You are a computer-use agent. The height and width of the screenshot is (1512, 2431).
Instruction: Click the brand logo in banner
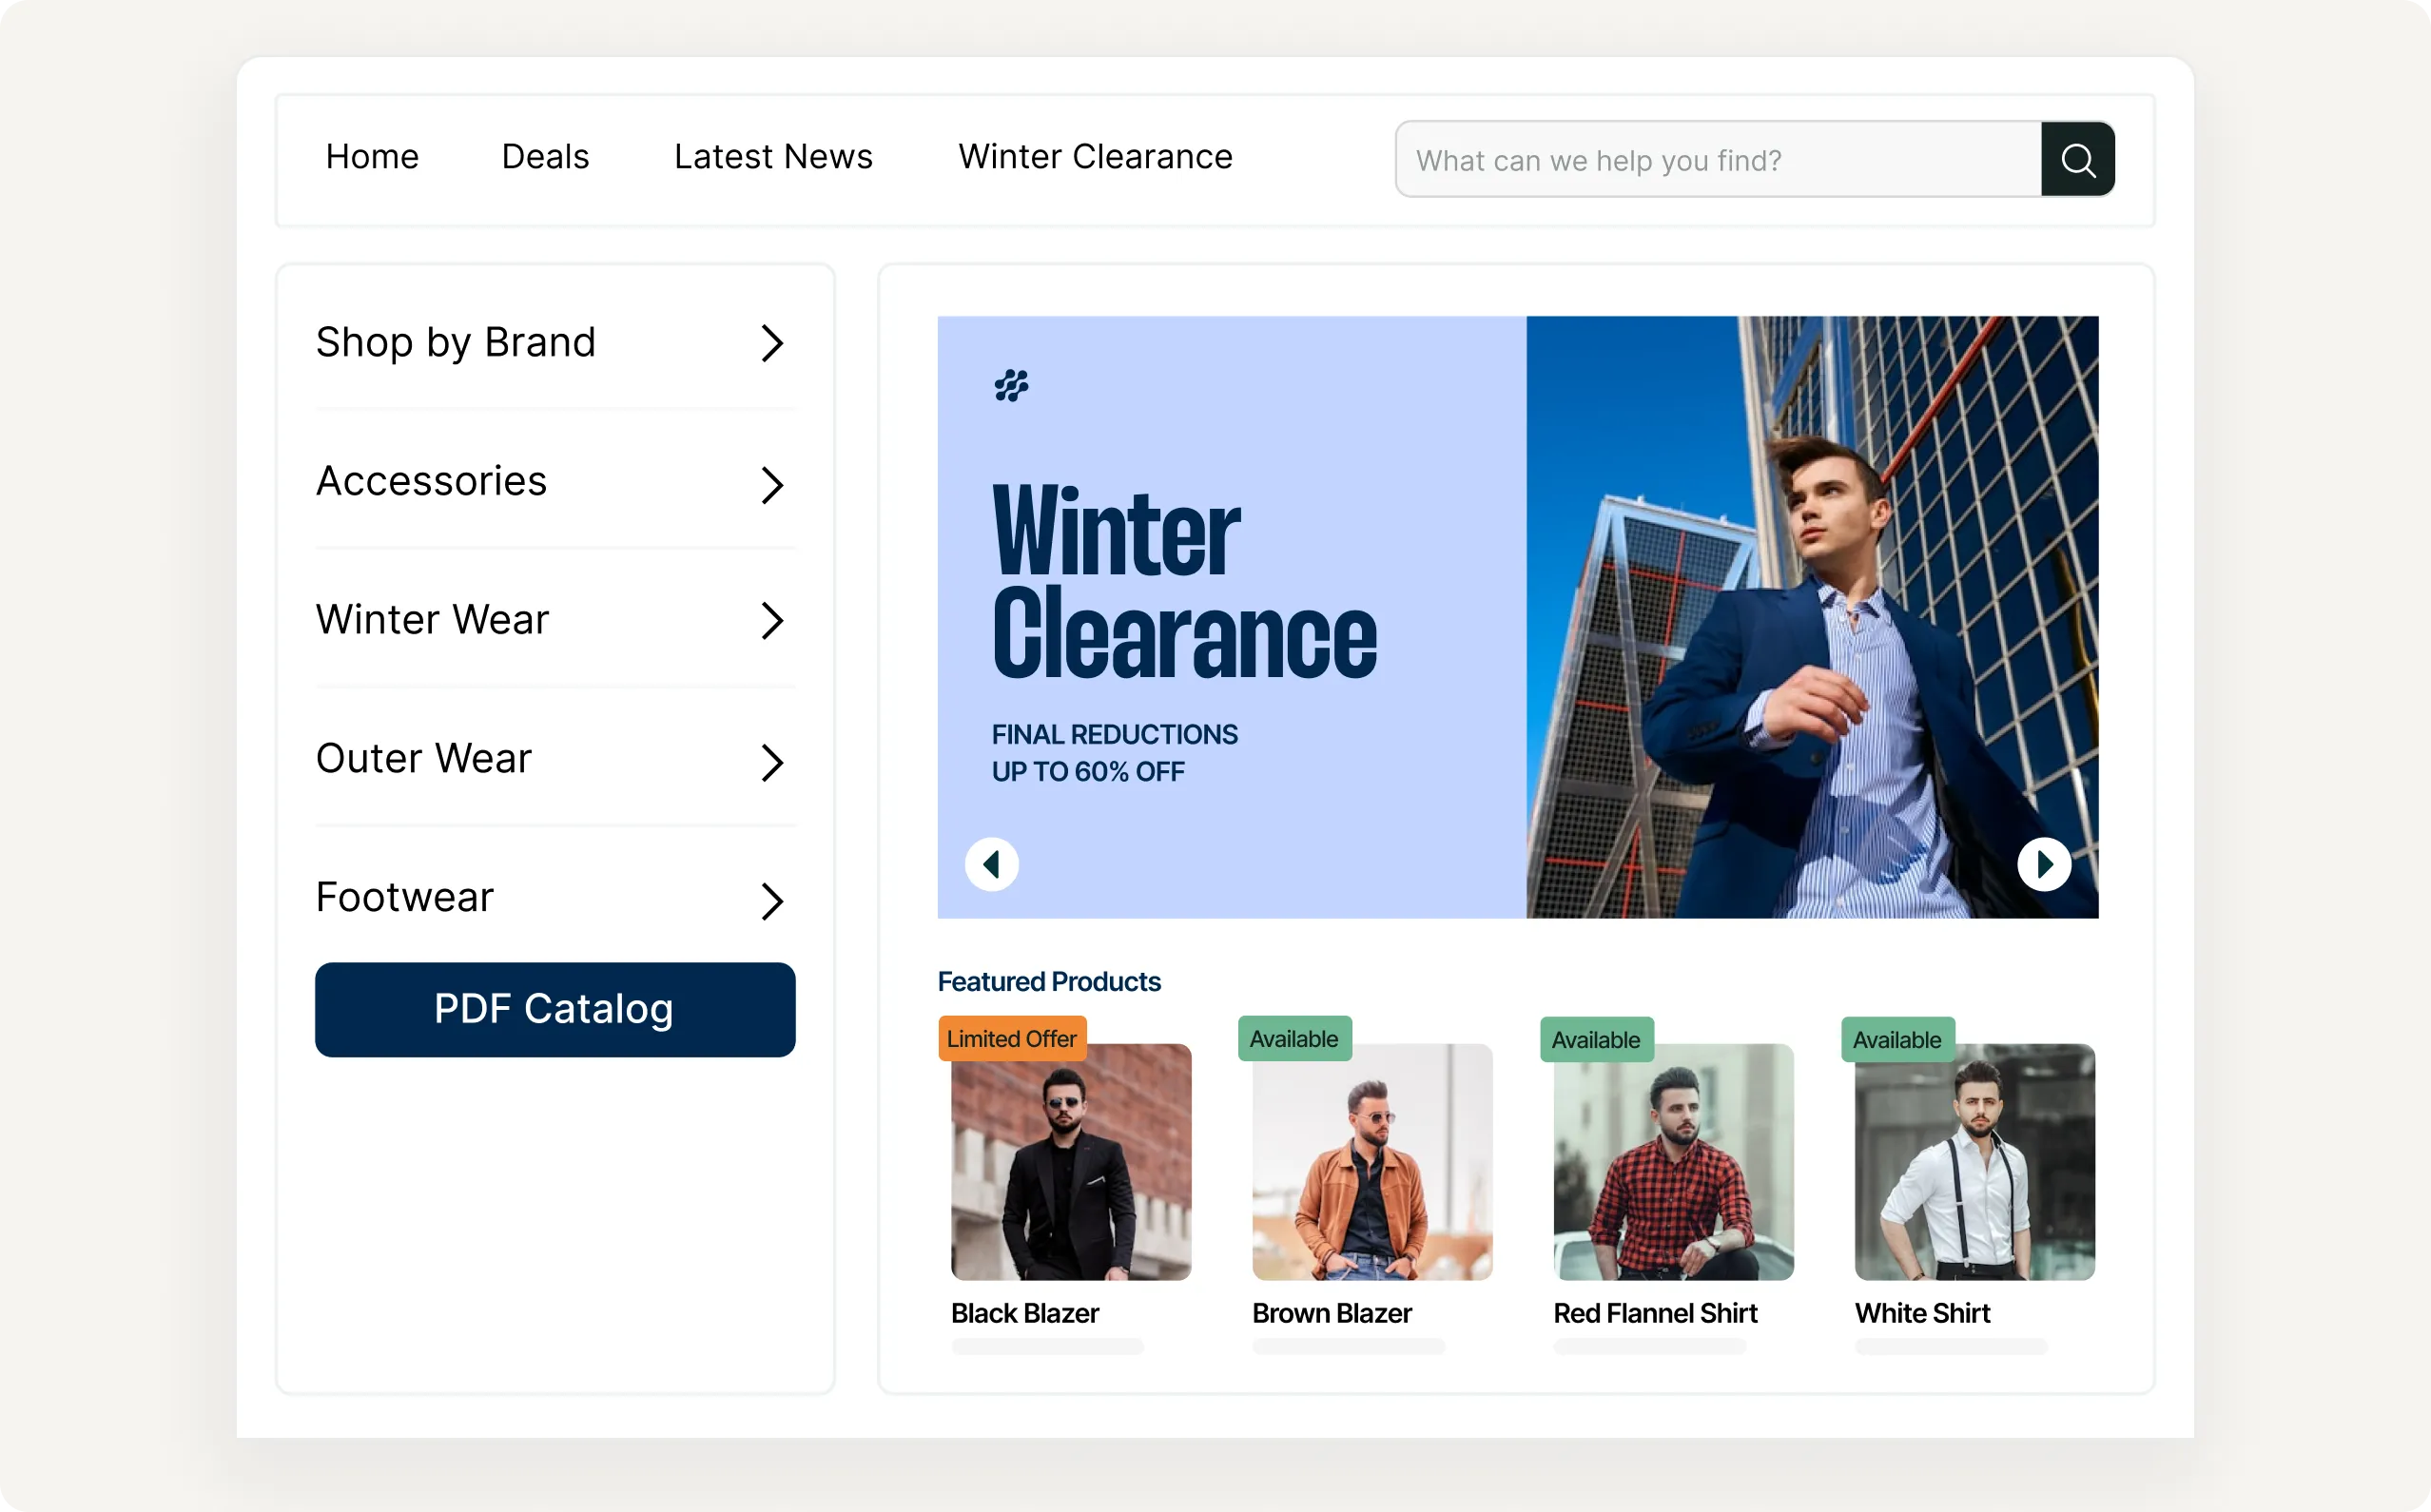pyautogui.click(x=1011, y=386)
